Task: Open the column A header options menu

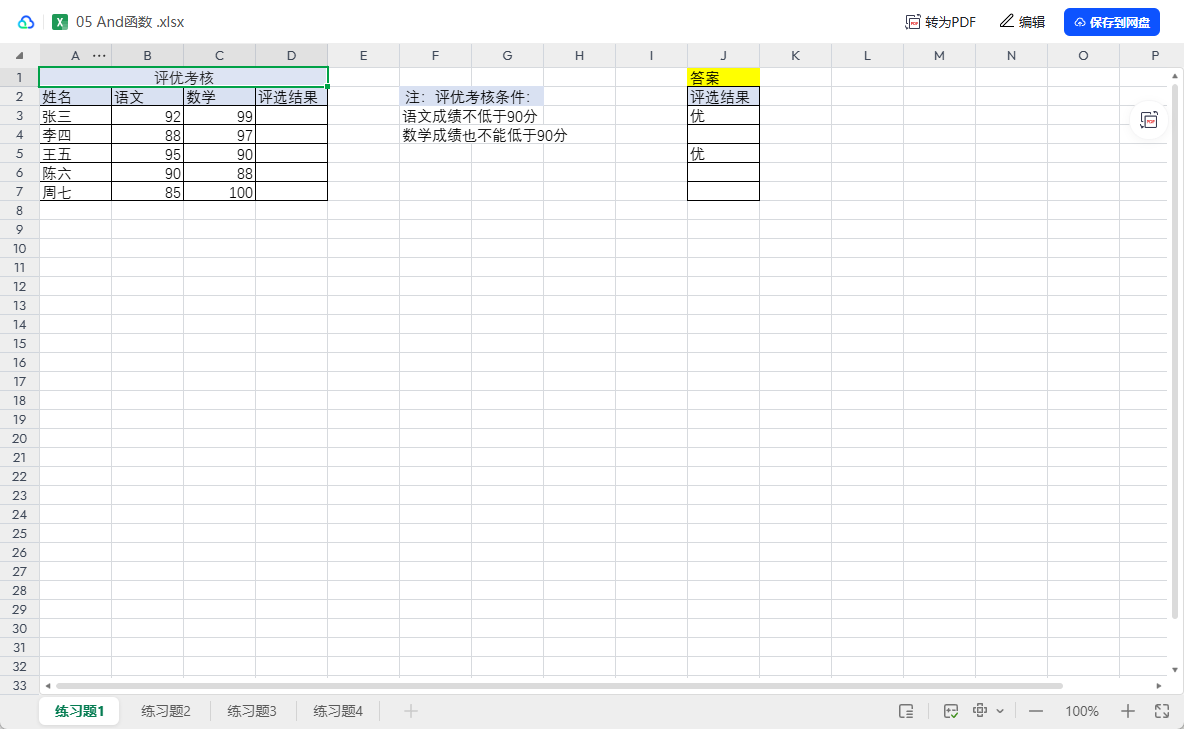Action: [x=98, y=55]
